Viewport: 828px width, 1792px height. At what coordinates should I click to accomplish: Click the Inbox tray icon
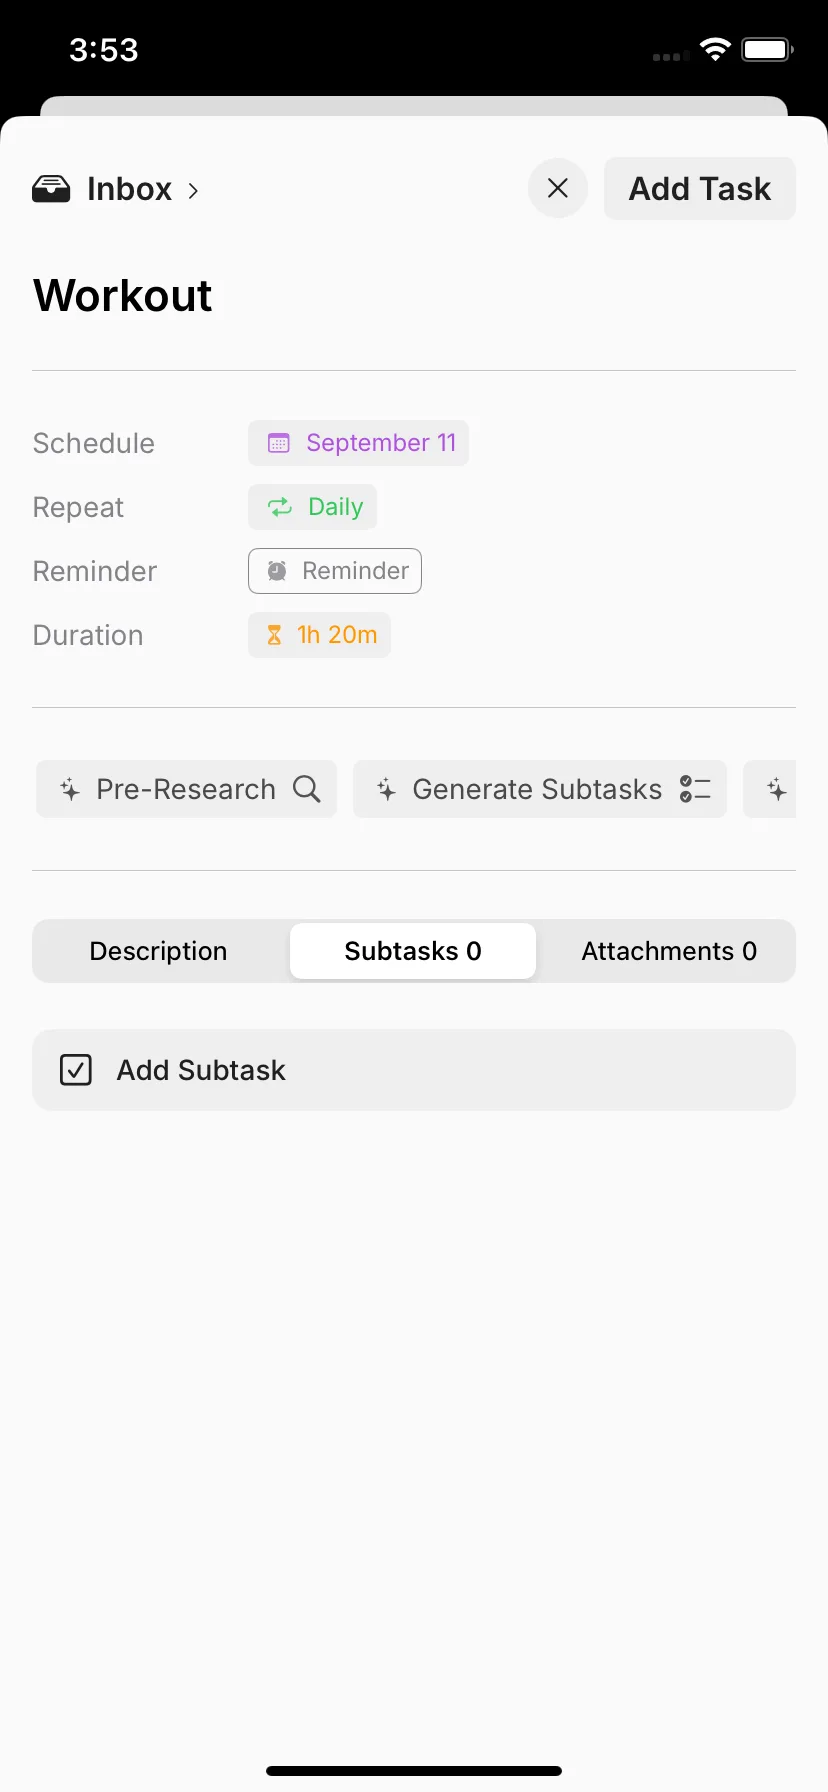51,189
